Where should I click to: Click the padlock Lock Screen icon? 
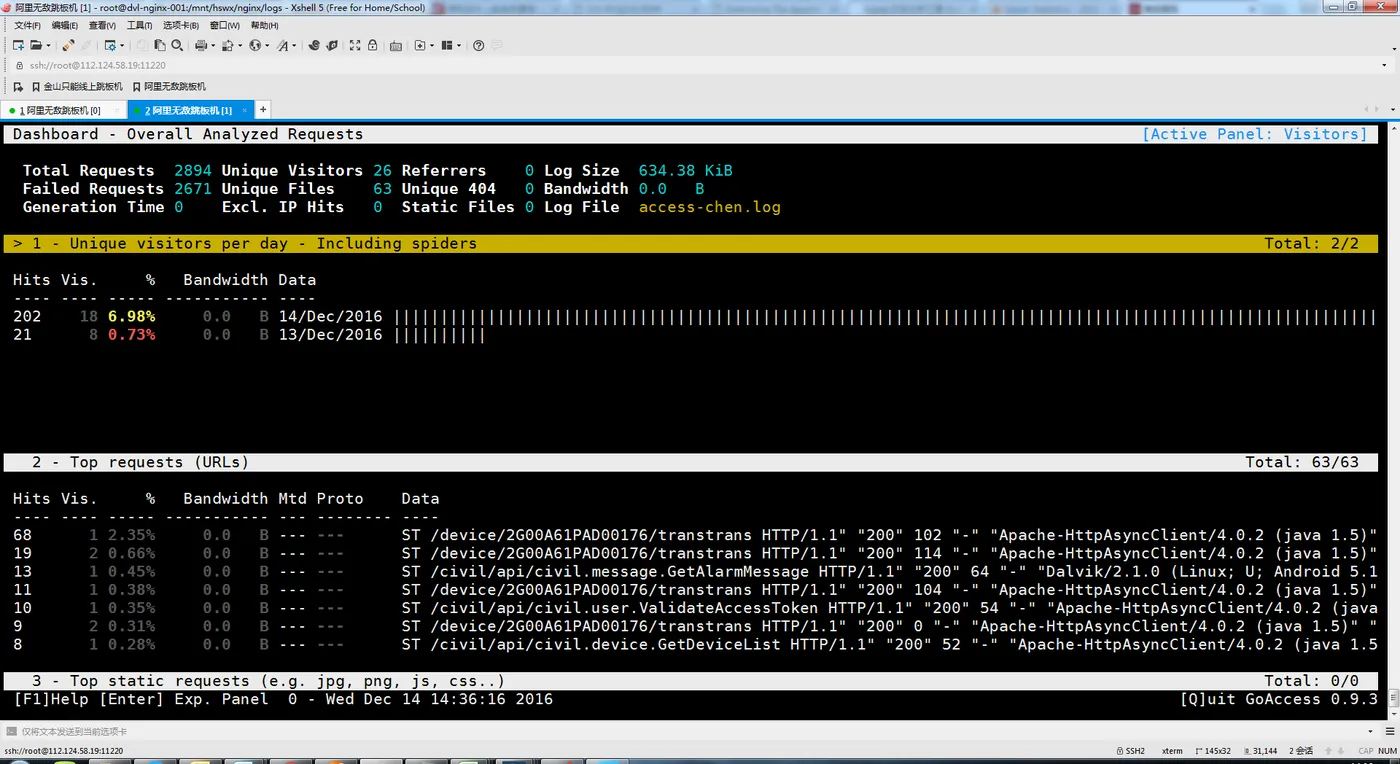click(x=373, y=45)
